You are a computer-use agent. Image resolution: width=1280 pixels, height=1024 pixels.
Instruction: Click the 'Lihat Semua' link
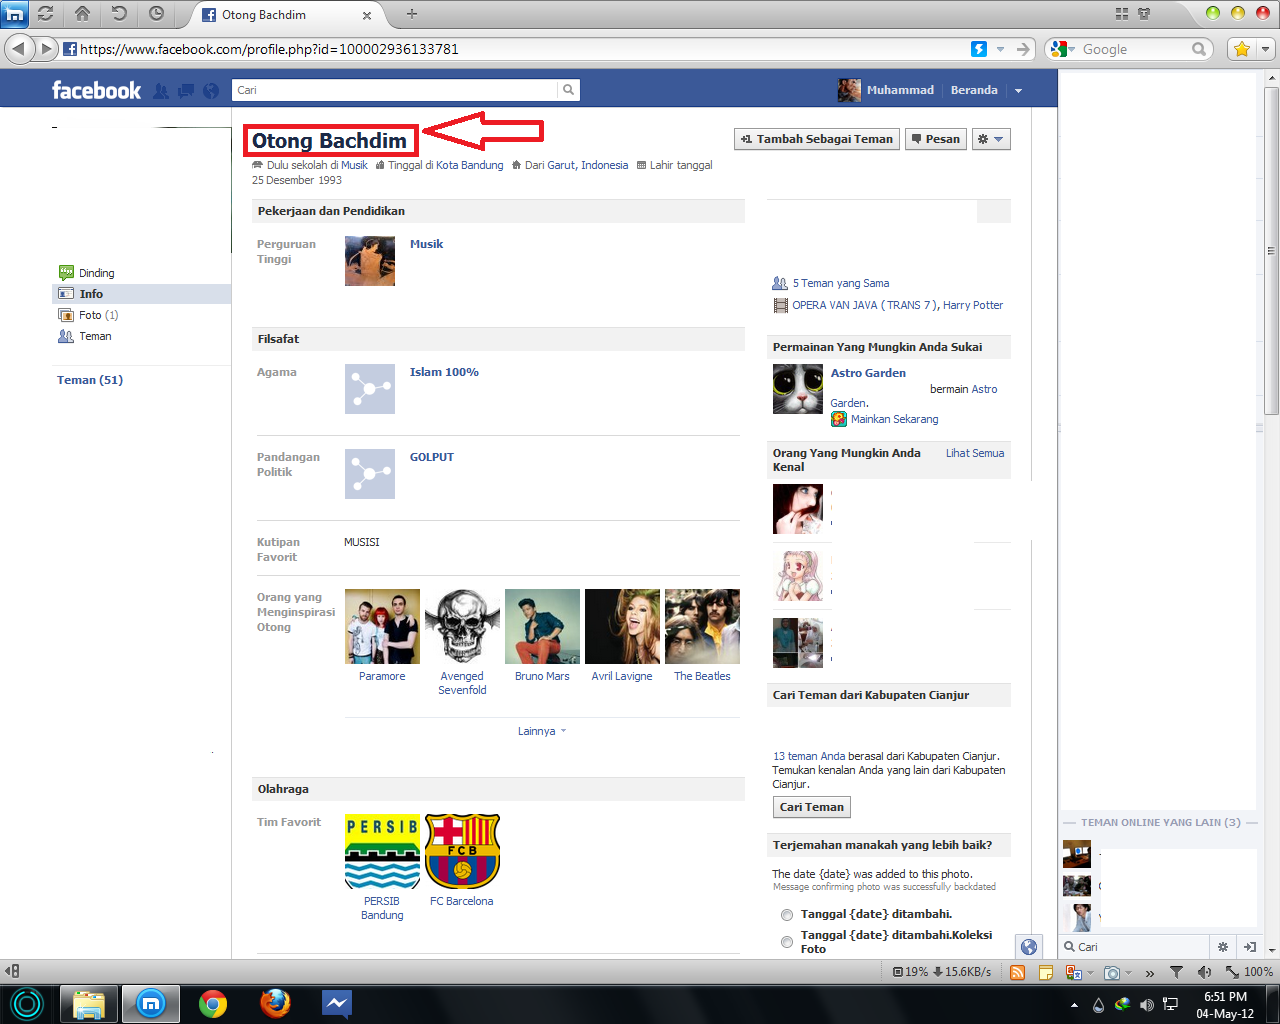point(975,453)
